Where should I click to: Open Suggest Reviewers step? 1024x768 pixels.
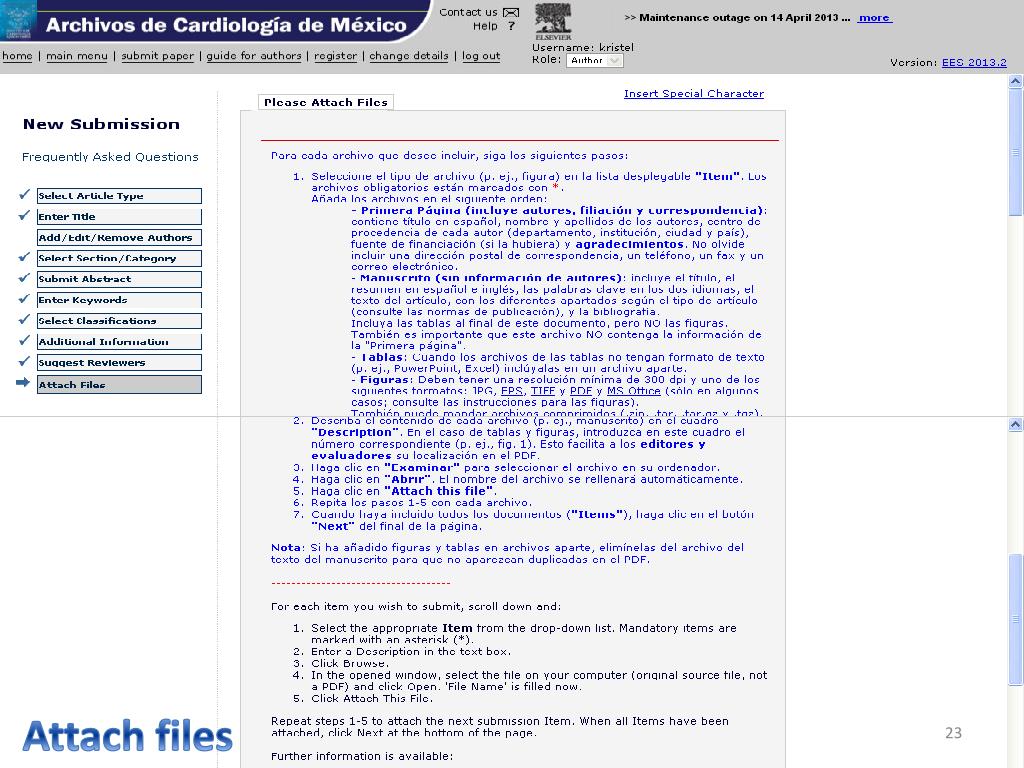click(119, 363)
